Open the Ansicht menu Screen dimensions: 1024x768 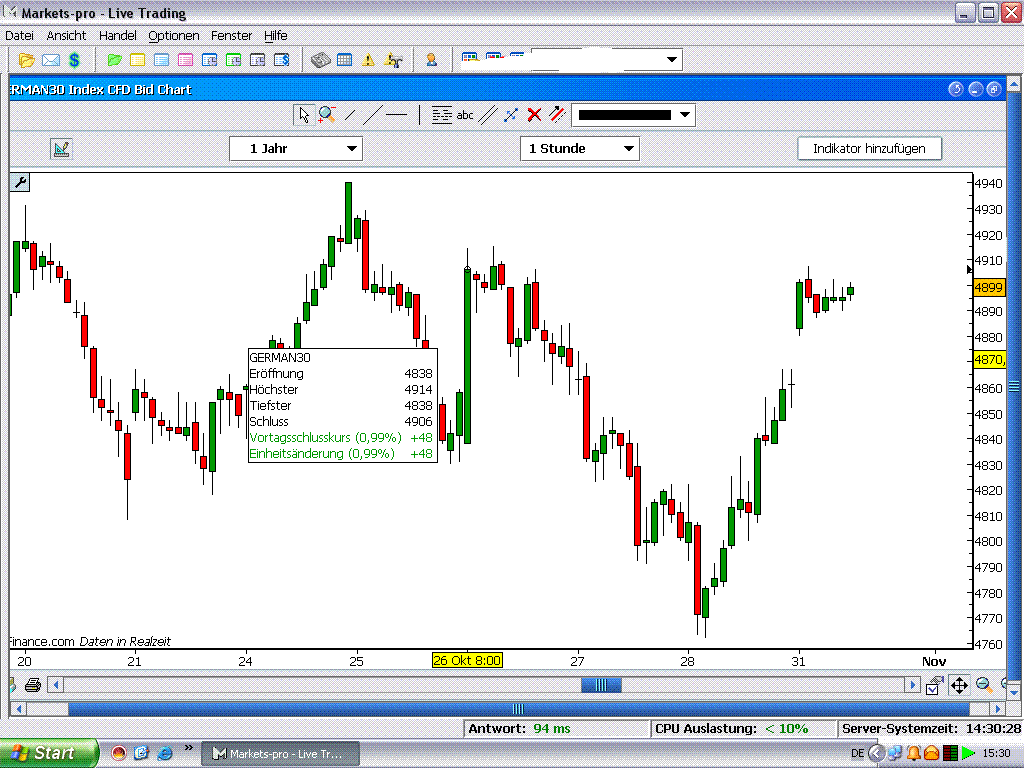[66, 36]
